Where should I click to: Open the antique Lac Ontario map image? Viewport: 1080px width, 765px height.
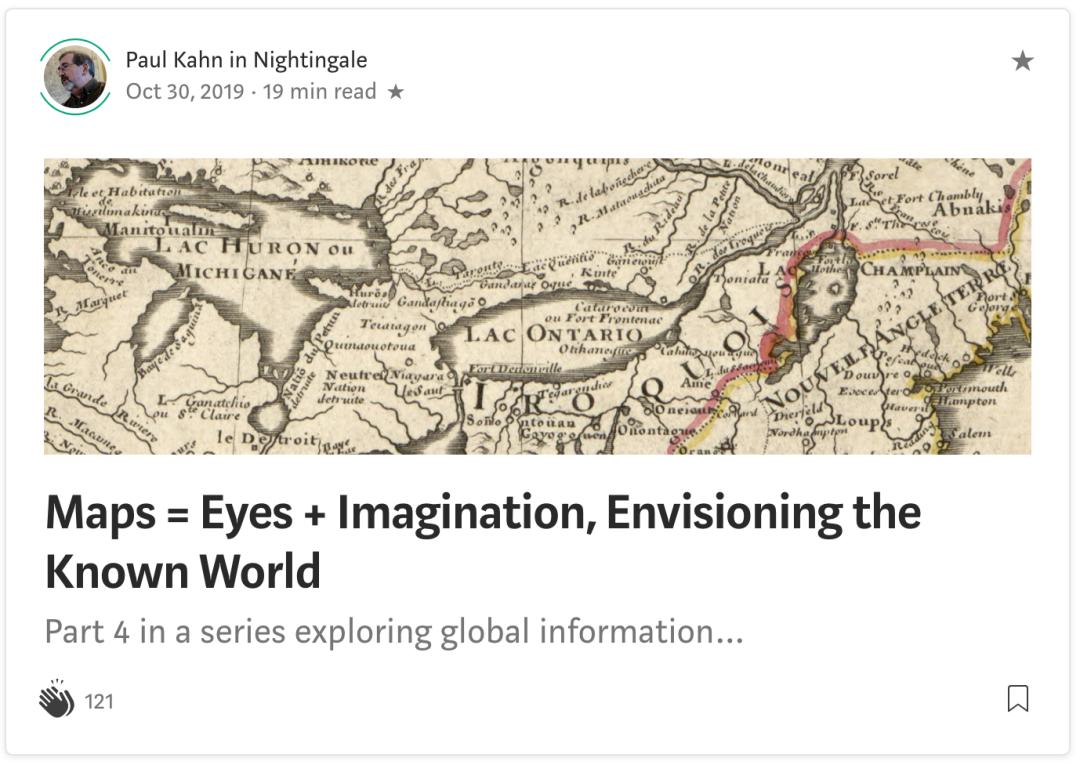click(x=537, y=306)
